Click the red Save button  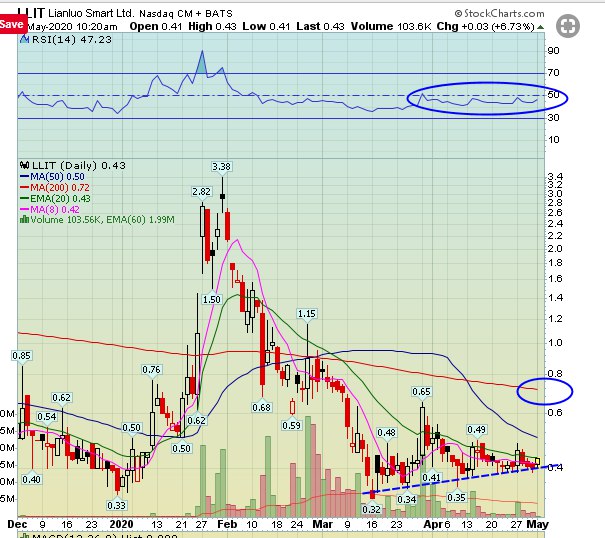point(12,24)
